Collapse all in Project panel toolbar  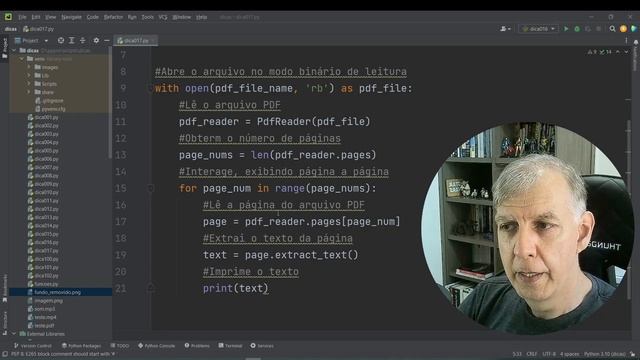(83, 40)
